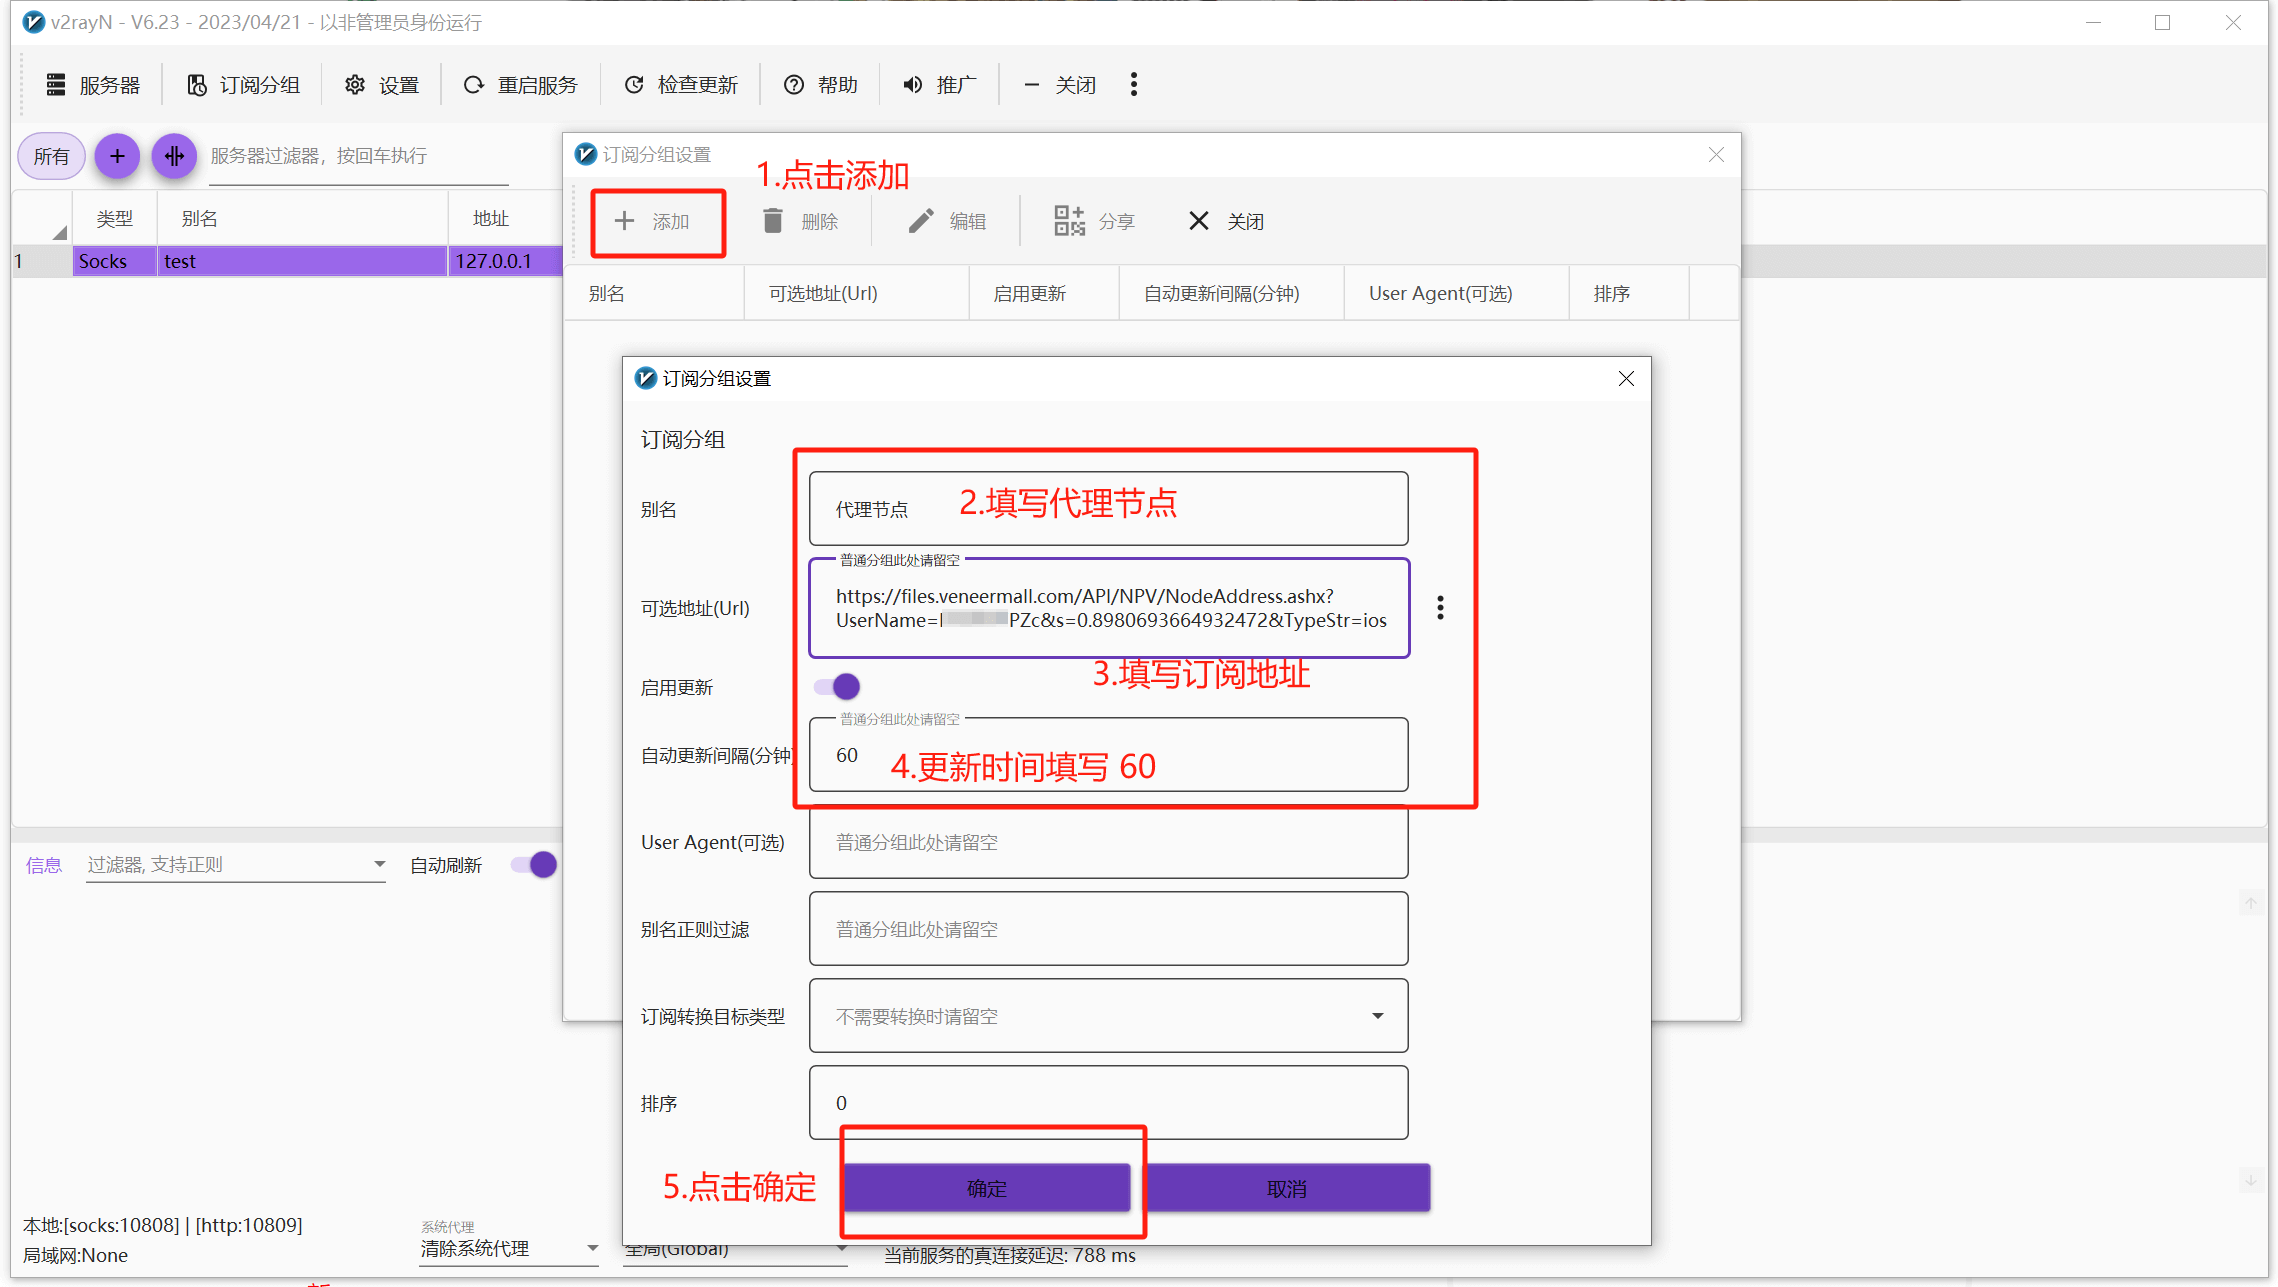Click the 信息 label in log panel
2278x1287 pixels.
(x=44, y=865)
